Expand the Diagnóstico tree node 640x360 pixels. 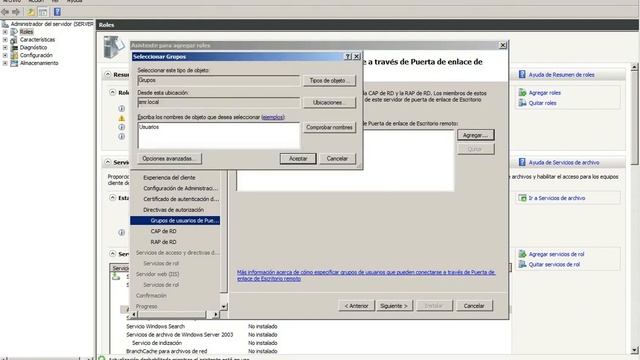[x=5, y=47]
